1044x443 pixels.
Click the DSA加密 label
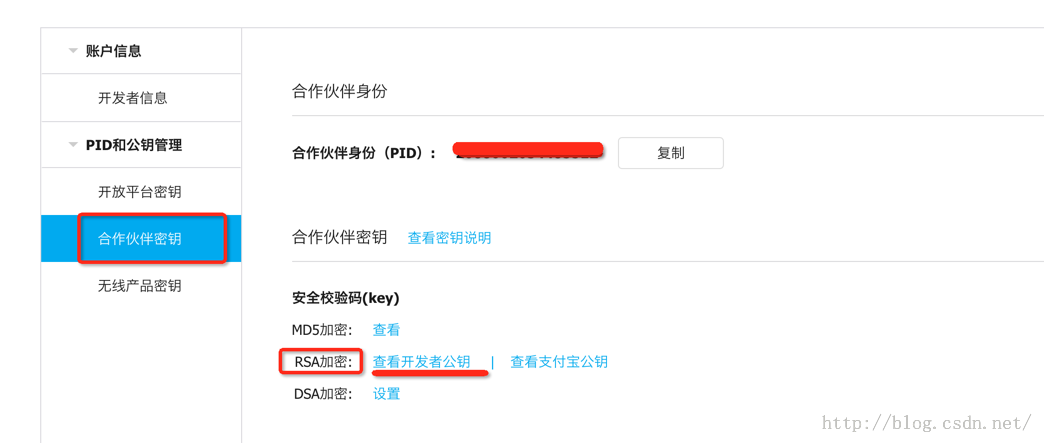pos(323,394)
